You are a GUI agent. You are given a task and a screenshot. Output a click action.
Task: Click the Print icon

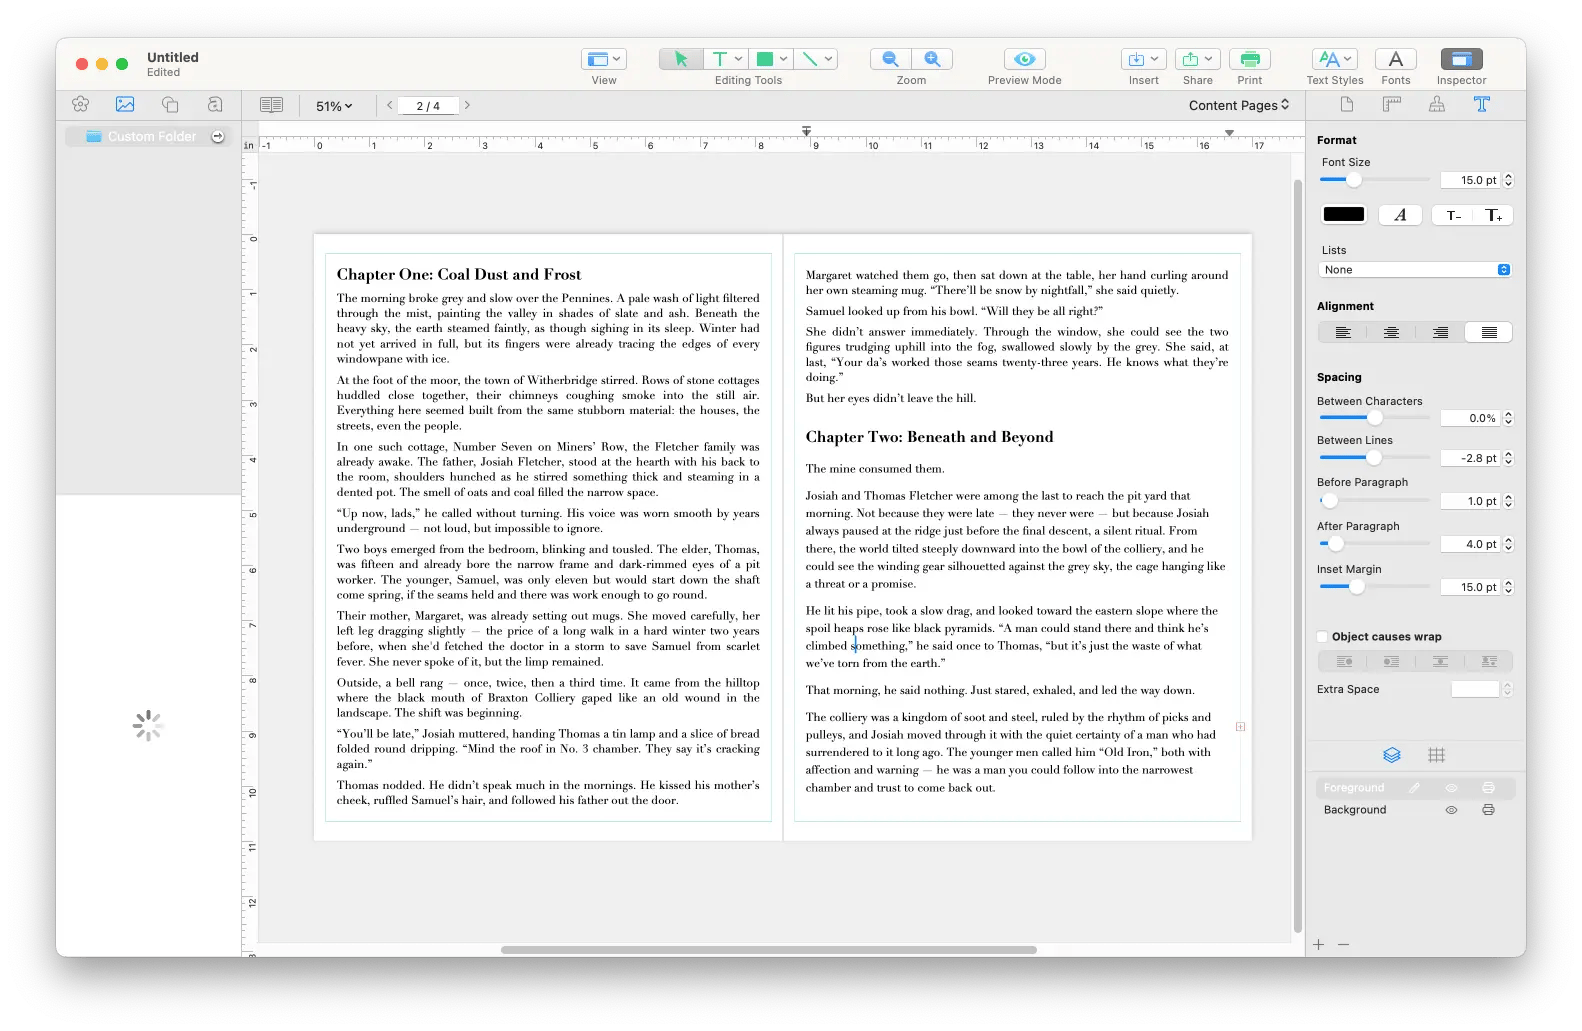click(1249, 59)
